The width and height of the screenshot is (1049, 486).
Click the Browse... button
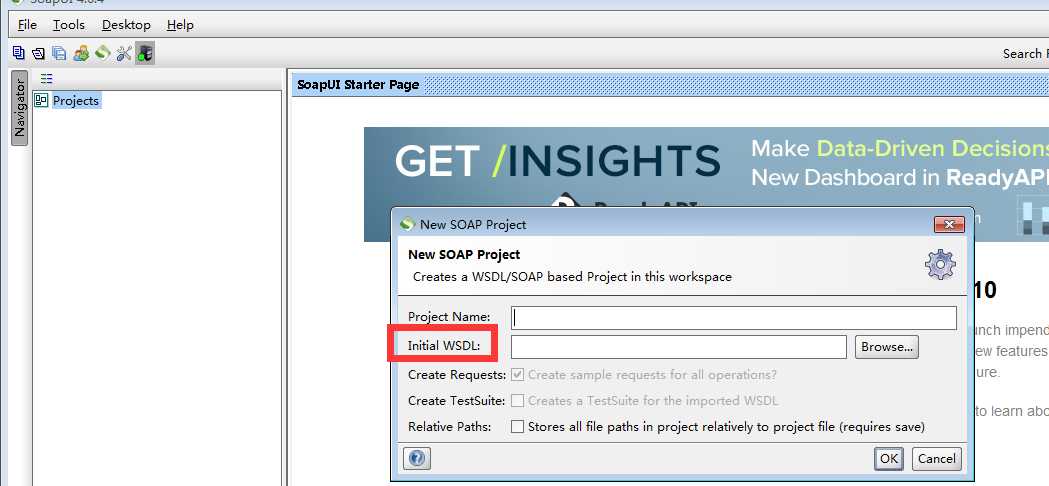[x=886, y=347]
